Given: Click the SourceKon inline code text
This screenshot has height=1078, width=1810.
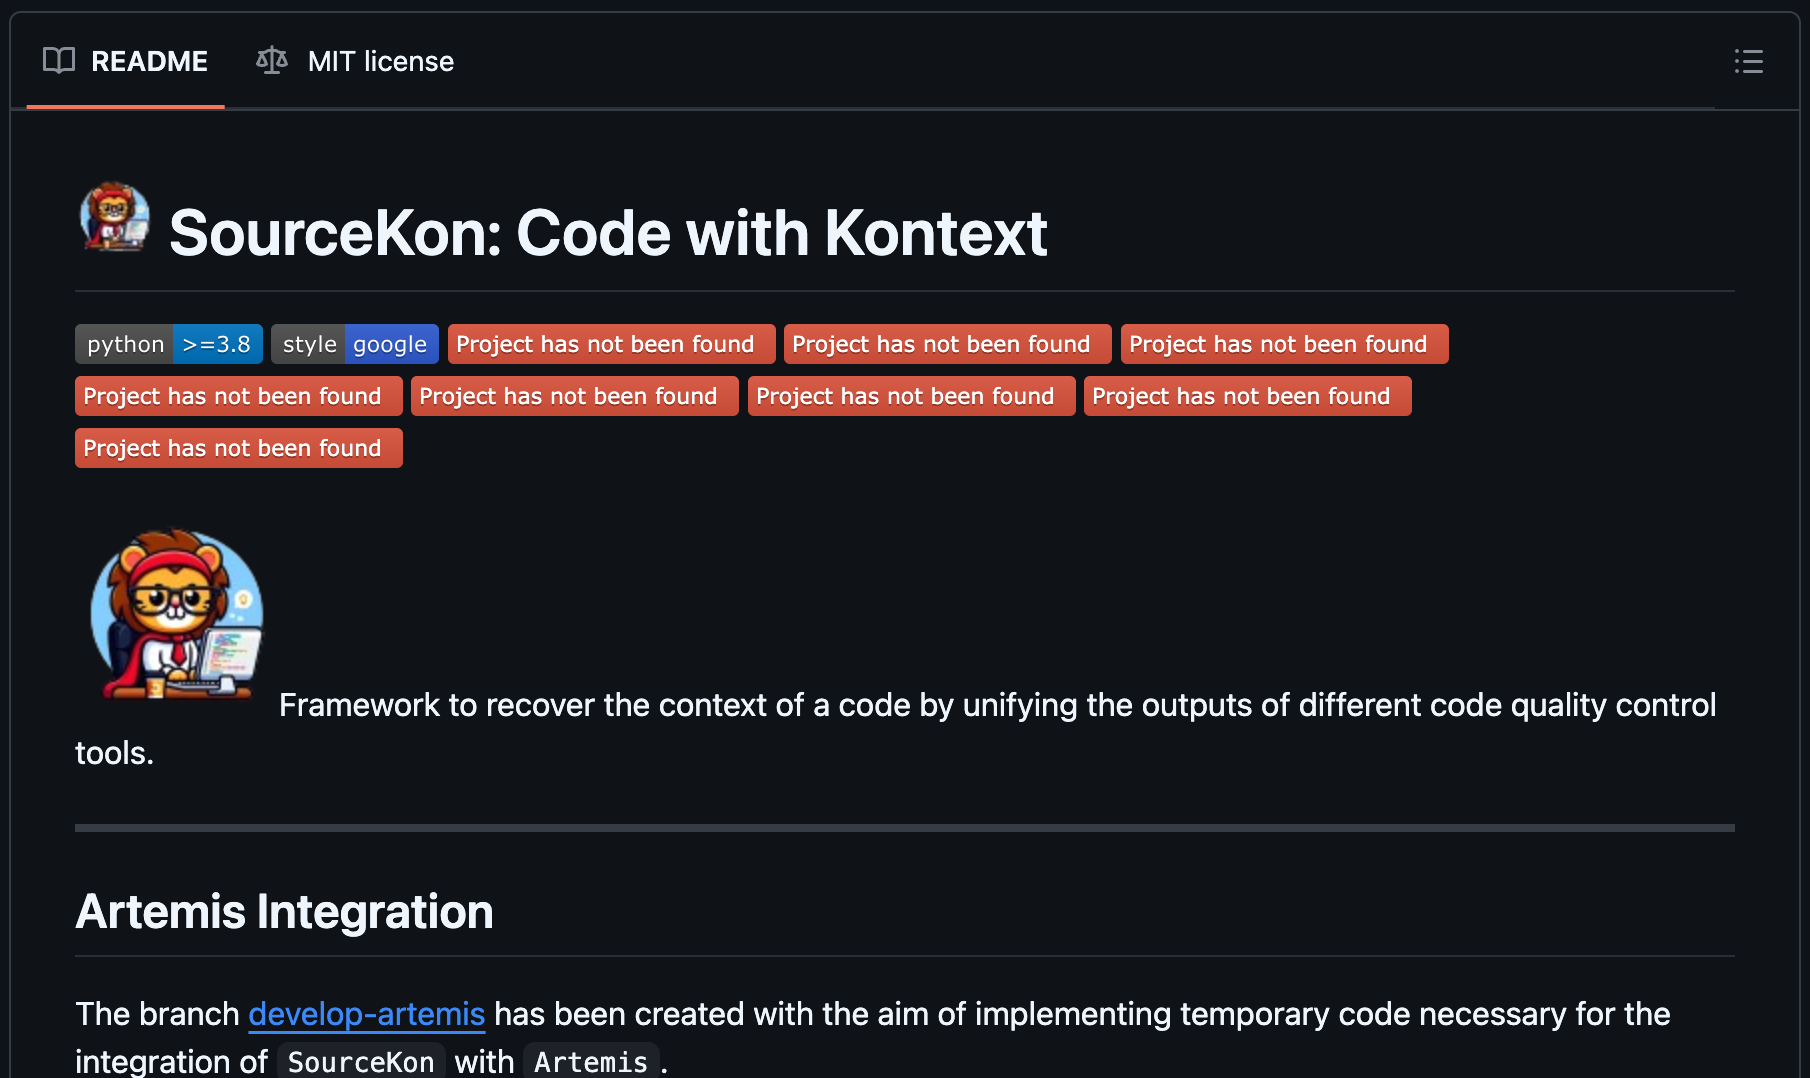Looking at the screenshot, I should point(361,1062).
